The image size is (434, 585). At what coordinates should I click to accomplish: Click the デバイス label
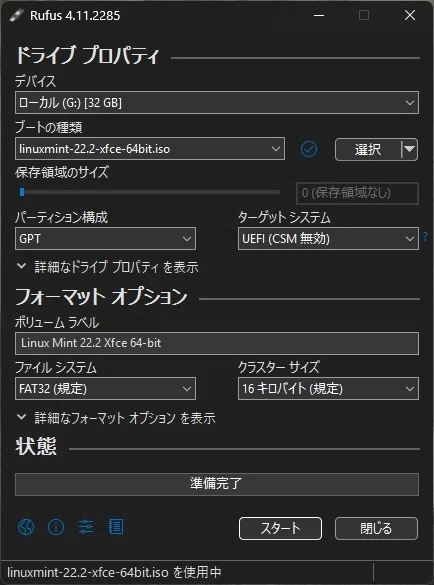coord(35,81)
